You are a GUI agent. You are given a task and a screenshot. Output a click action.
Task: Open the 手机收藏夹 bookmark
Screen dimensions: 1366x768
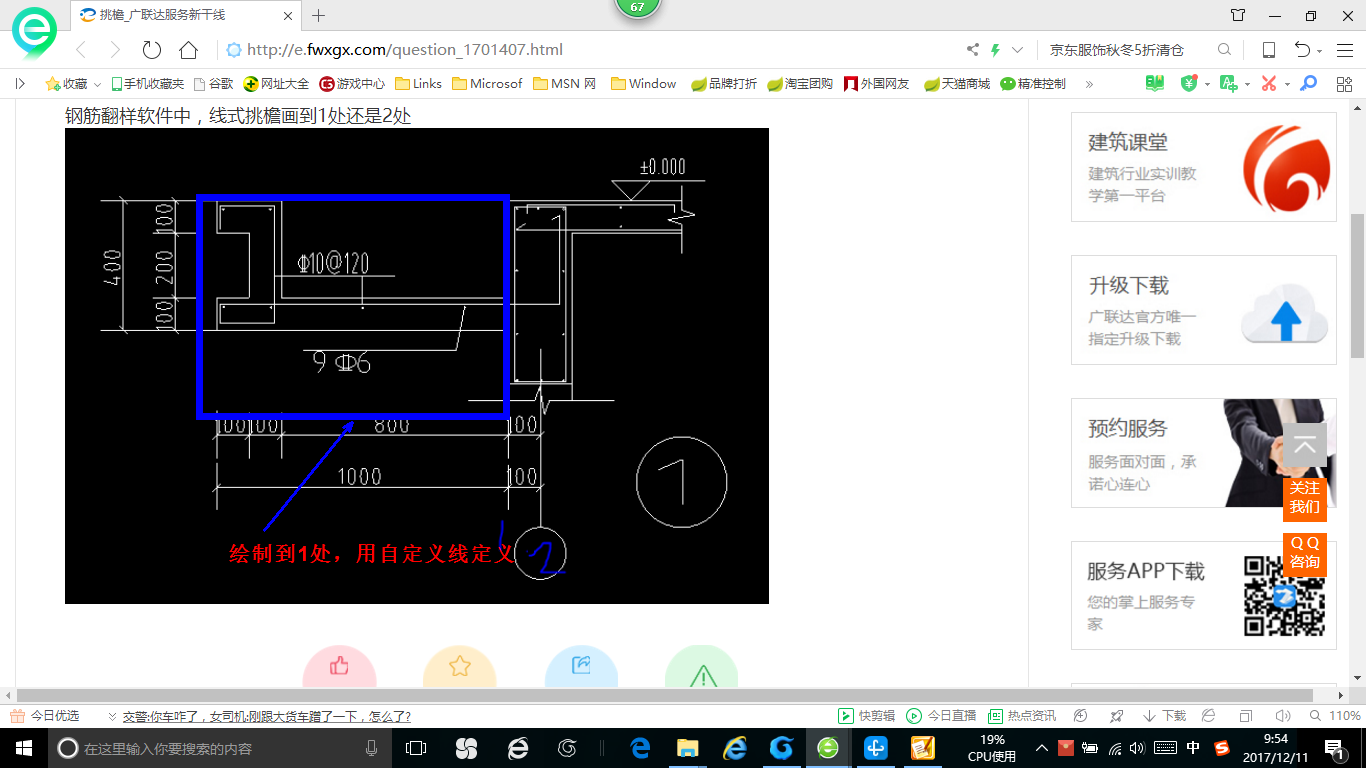(147, 84)
